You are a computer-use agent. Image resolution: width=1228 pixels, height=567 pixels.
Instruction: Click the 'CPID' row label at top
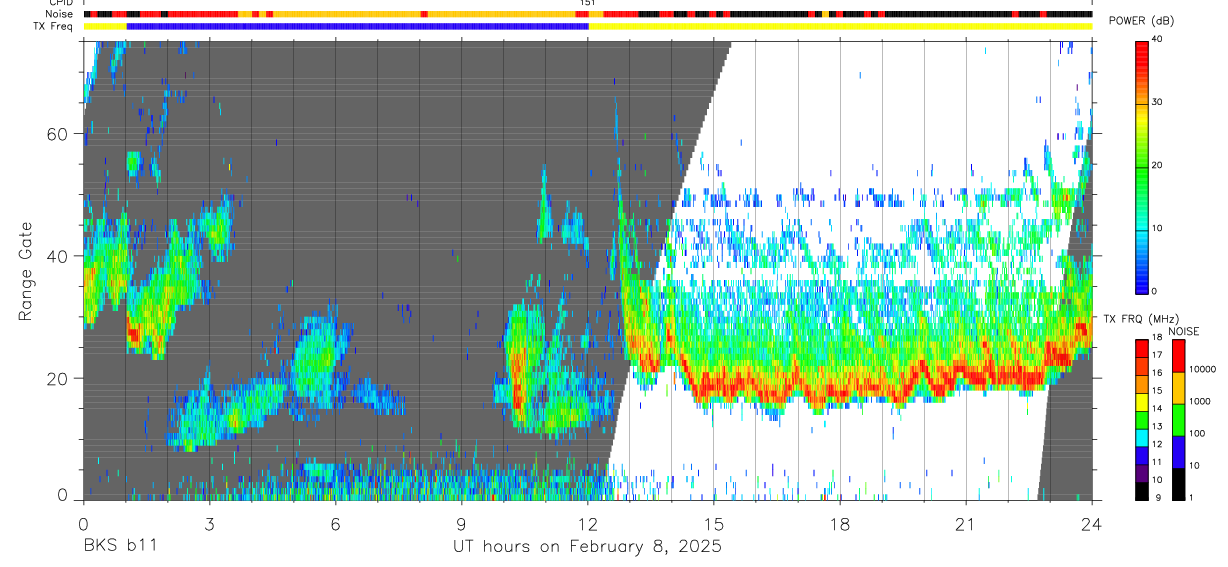(59, 3)
